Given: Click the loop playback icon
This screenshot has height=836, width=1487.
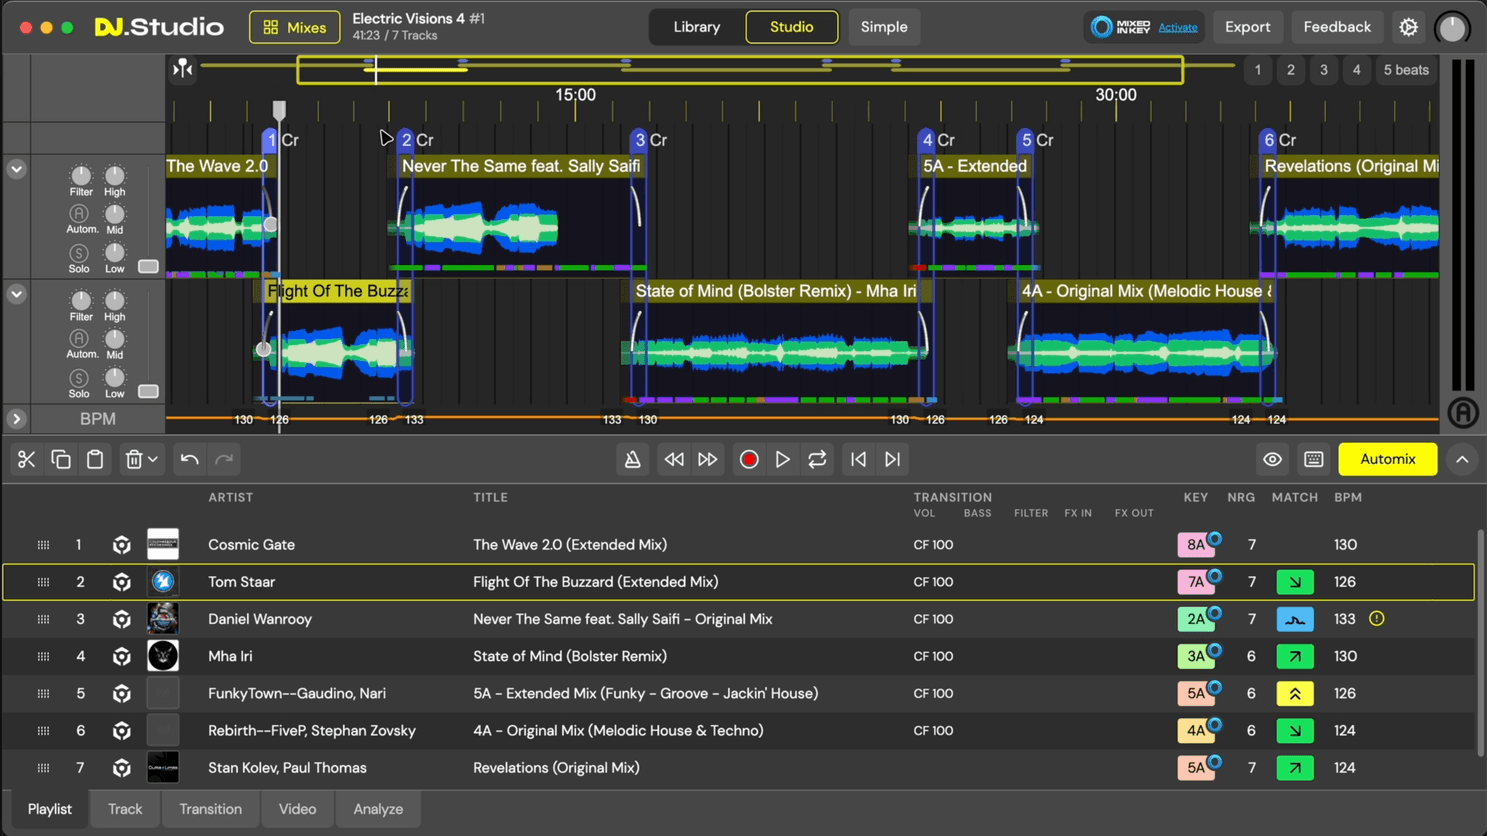Looking at the screenshot, I should point(817,459).
